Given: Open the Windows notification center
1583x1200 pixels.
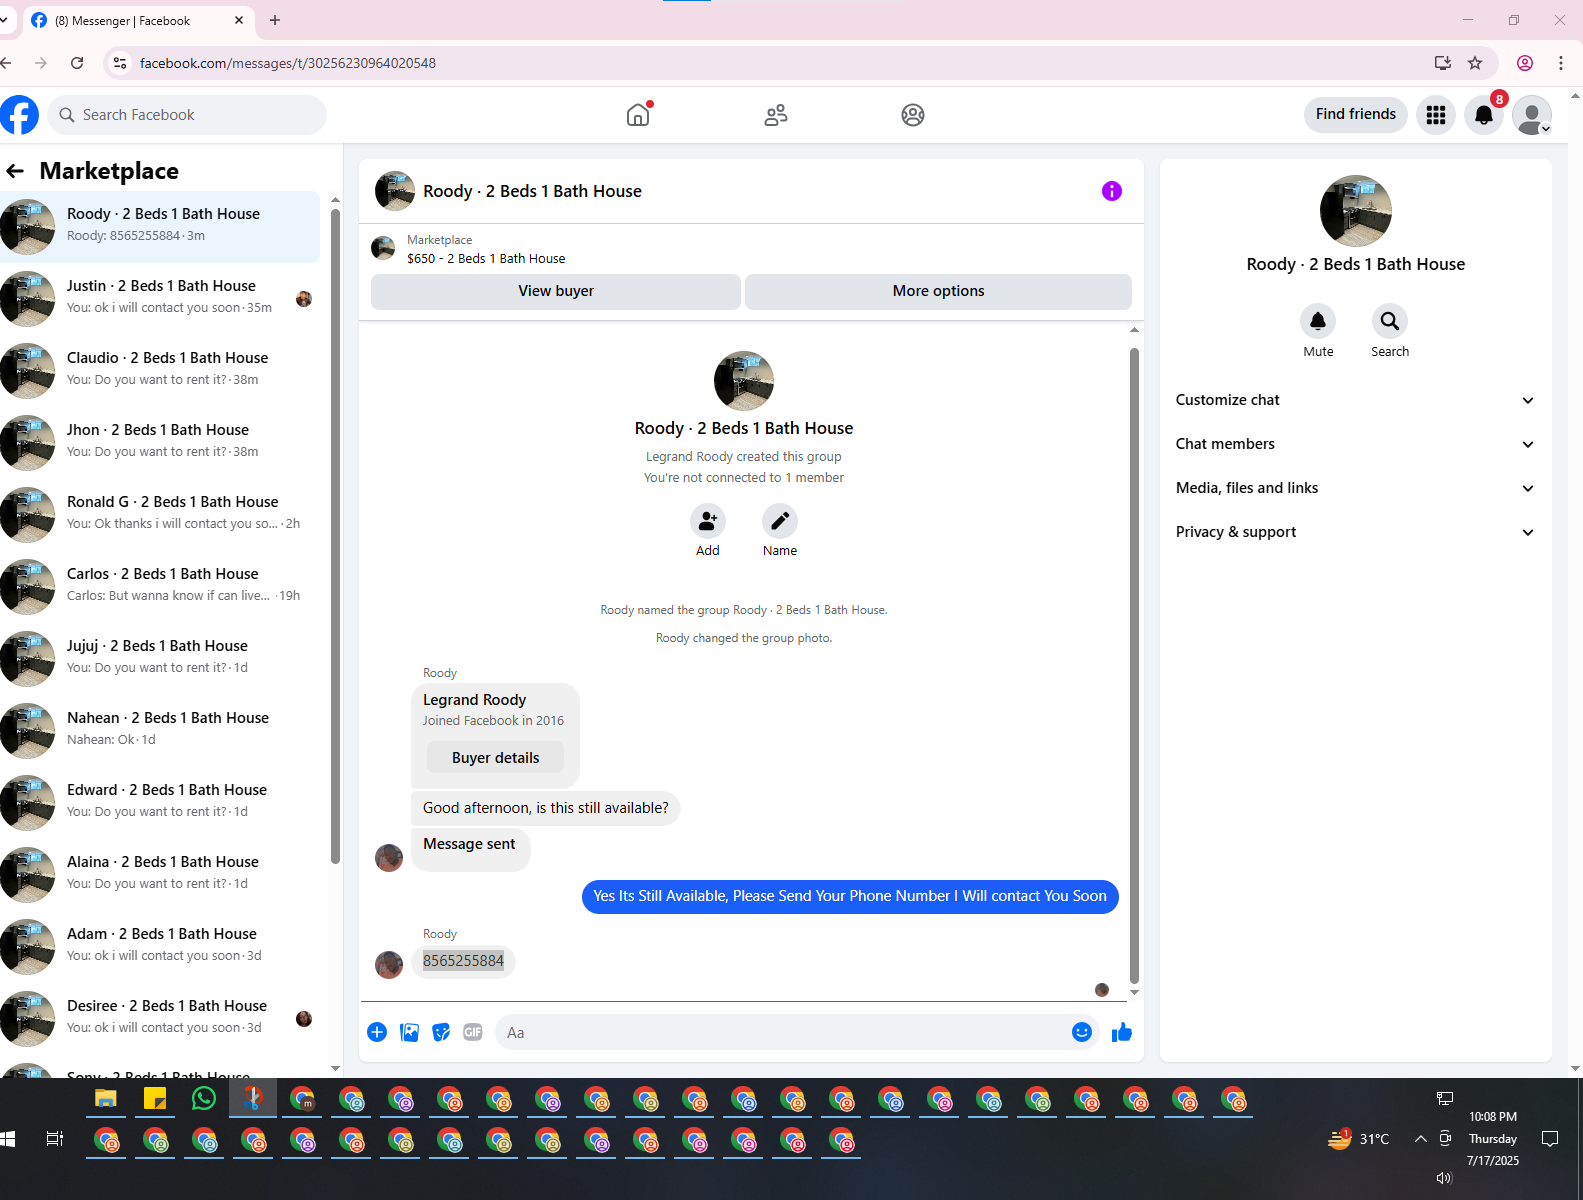Looking at the screenshot, I should pyautogui.click(x=1550, y=1139).
